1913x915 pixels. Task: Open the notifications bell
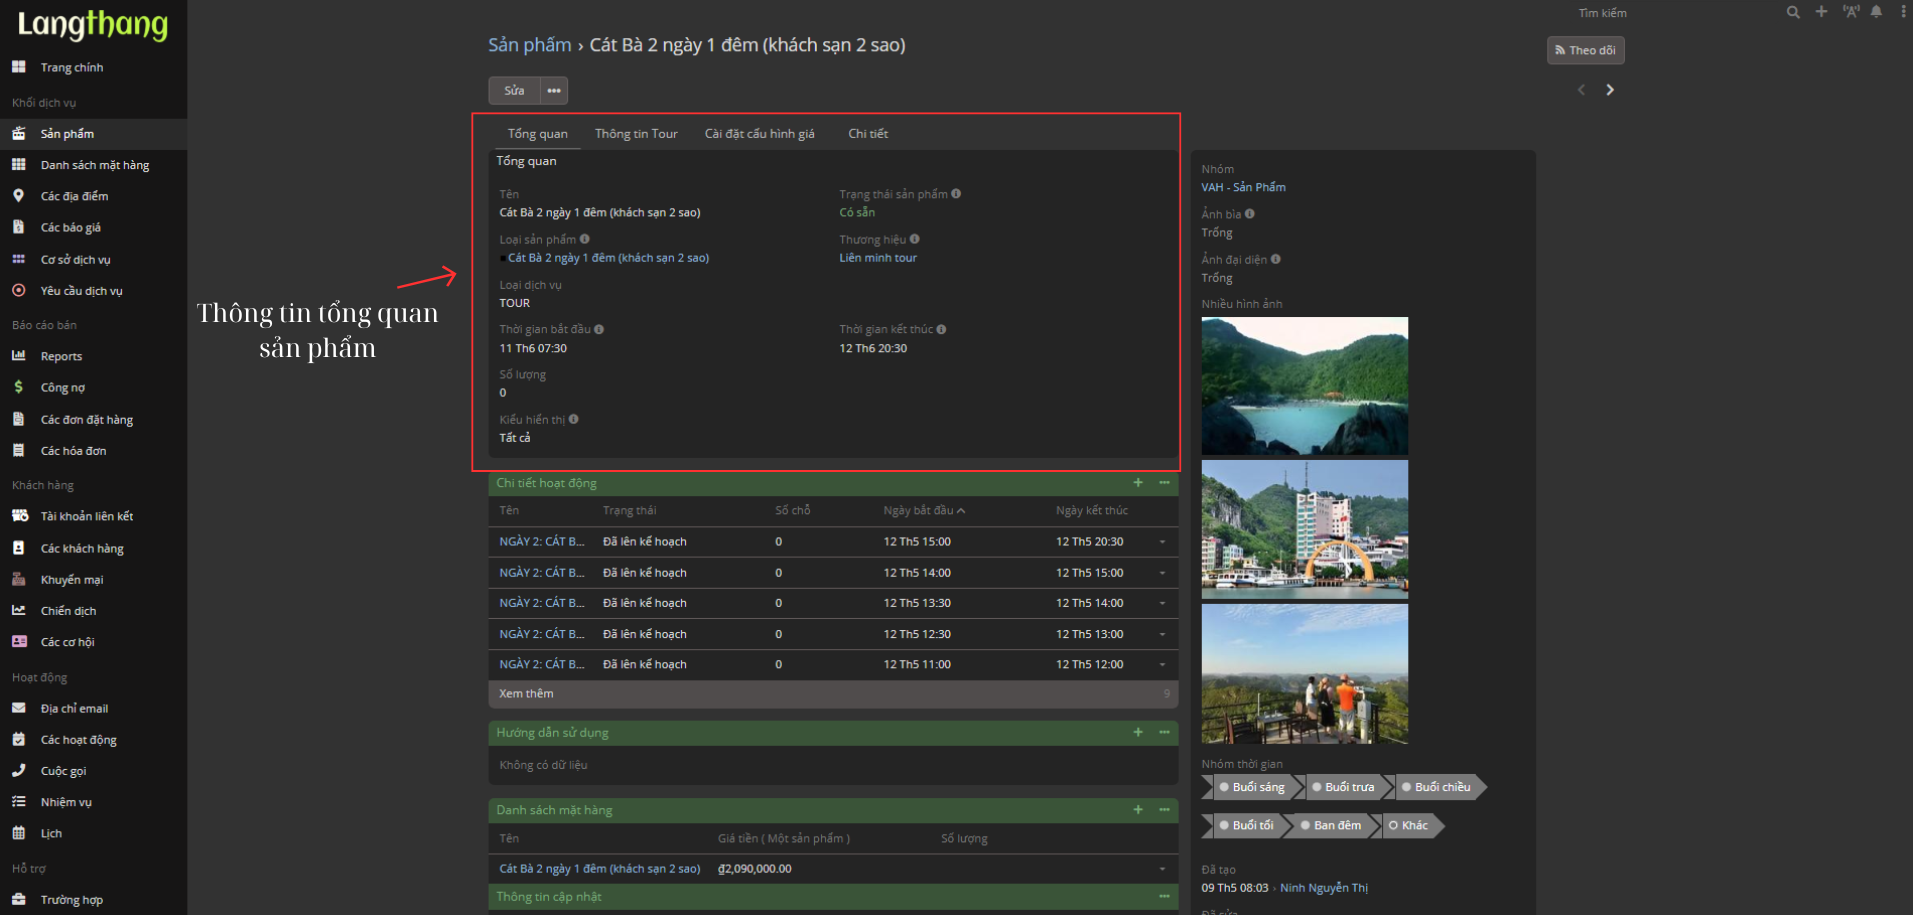tap(1876, 12)
